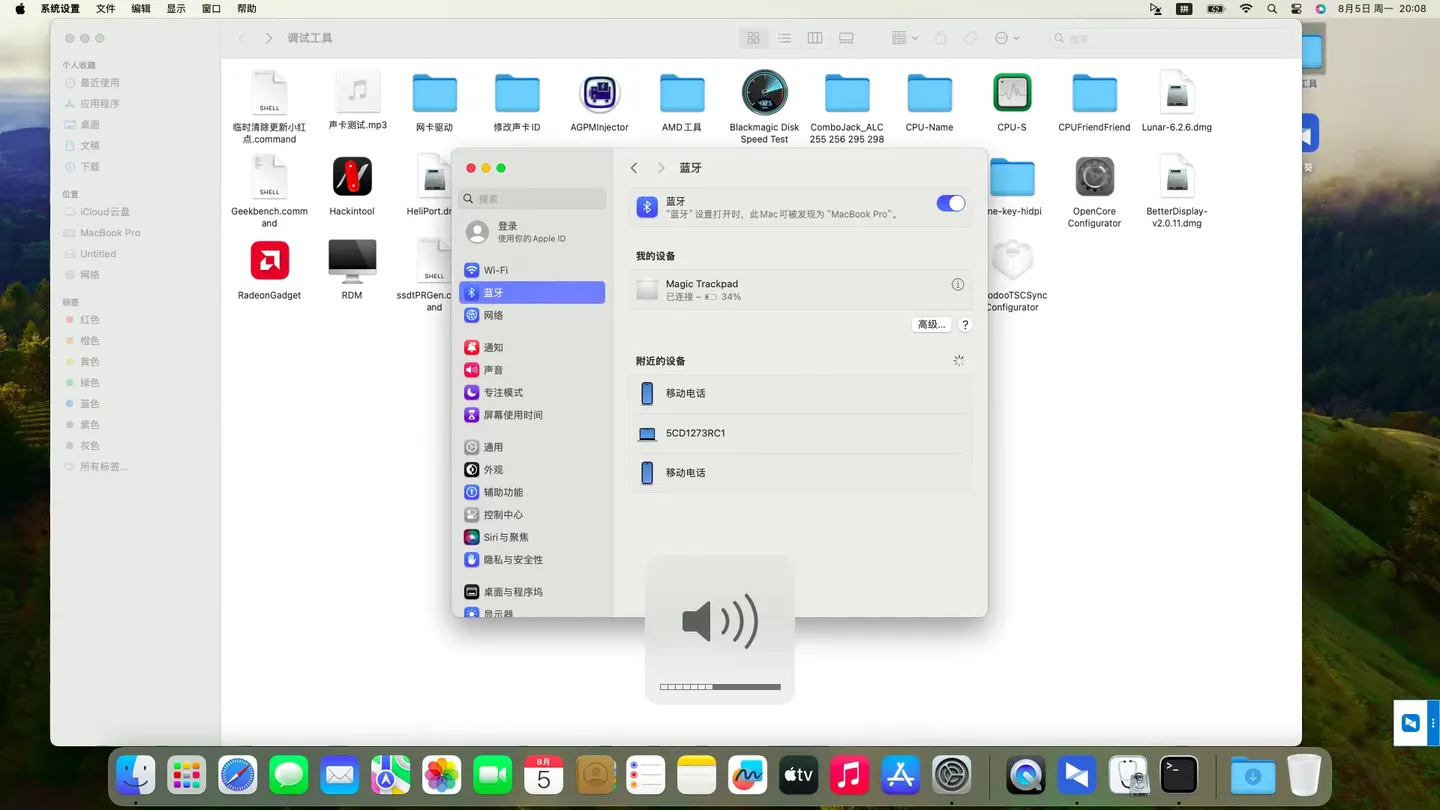Click the settings search field
Viewport: 1440px width, 810px height.
(x=533, y=199)
